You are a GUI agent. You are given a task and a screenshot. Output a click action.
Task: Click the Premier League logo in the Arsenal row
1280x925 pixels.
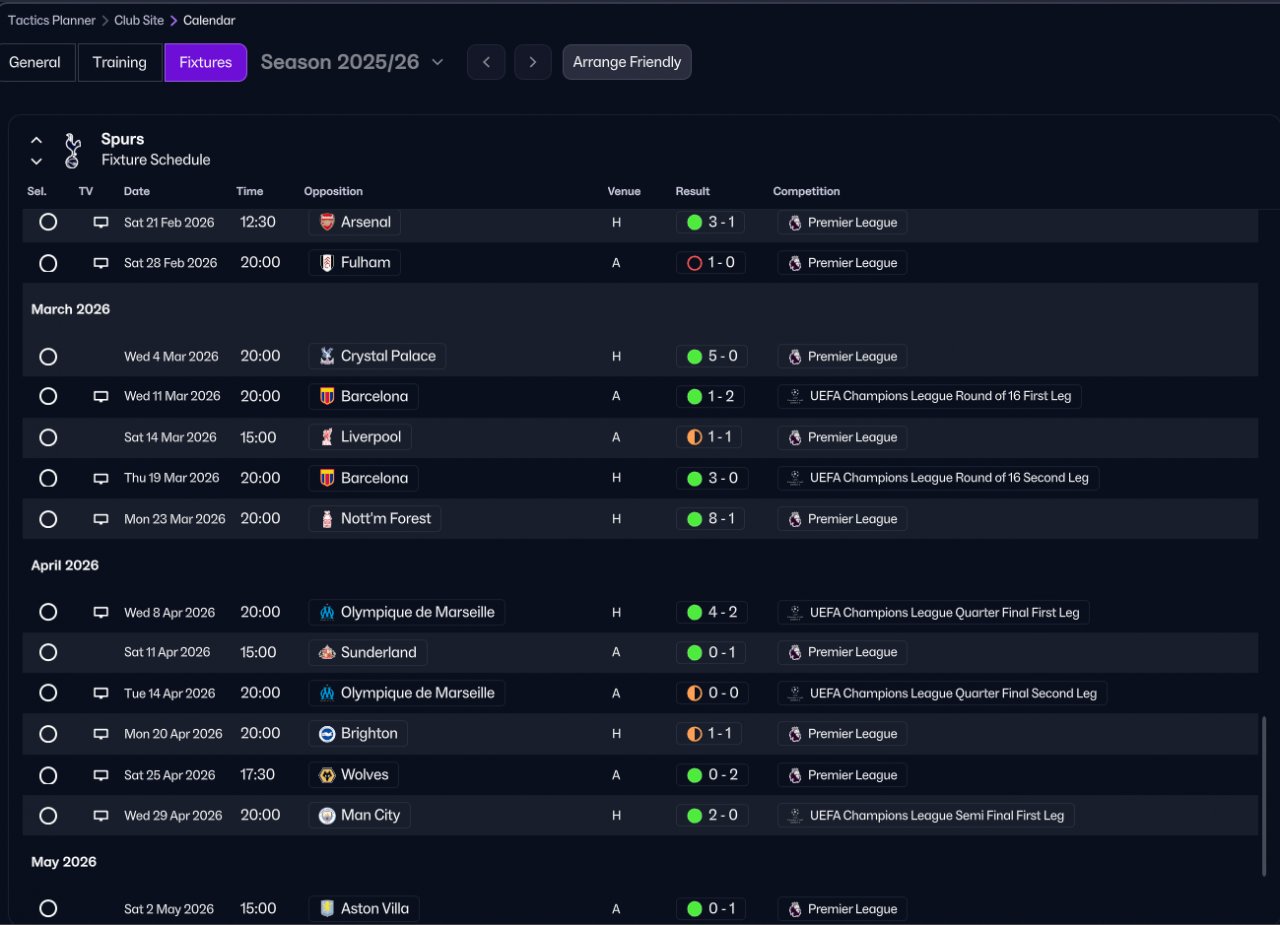(x=795, y=222)
